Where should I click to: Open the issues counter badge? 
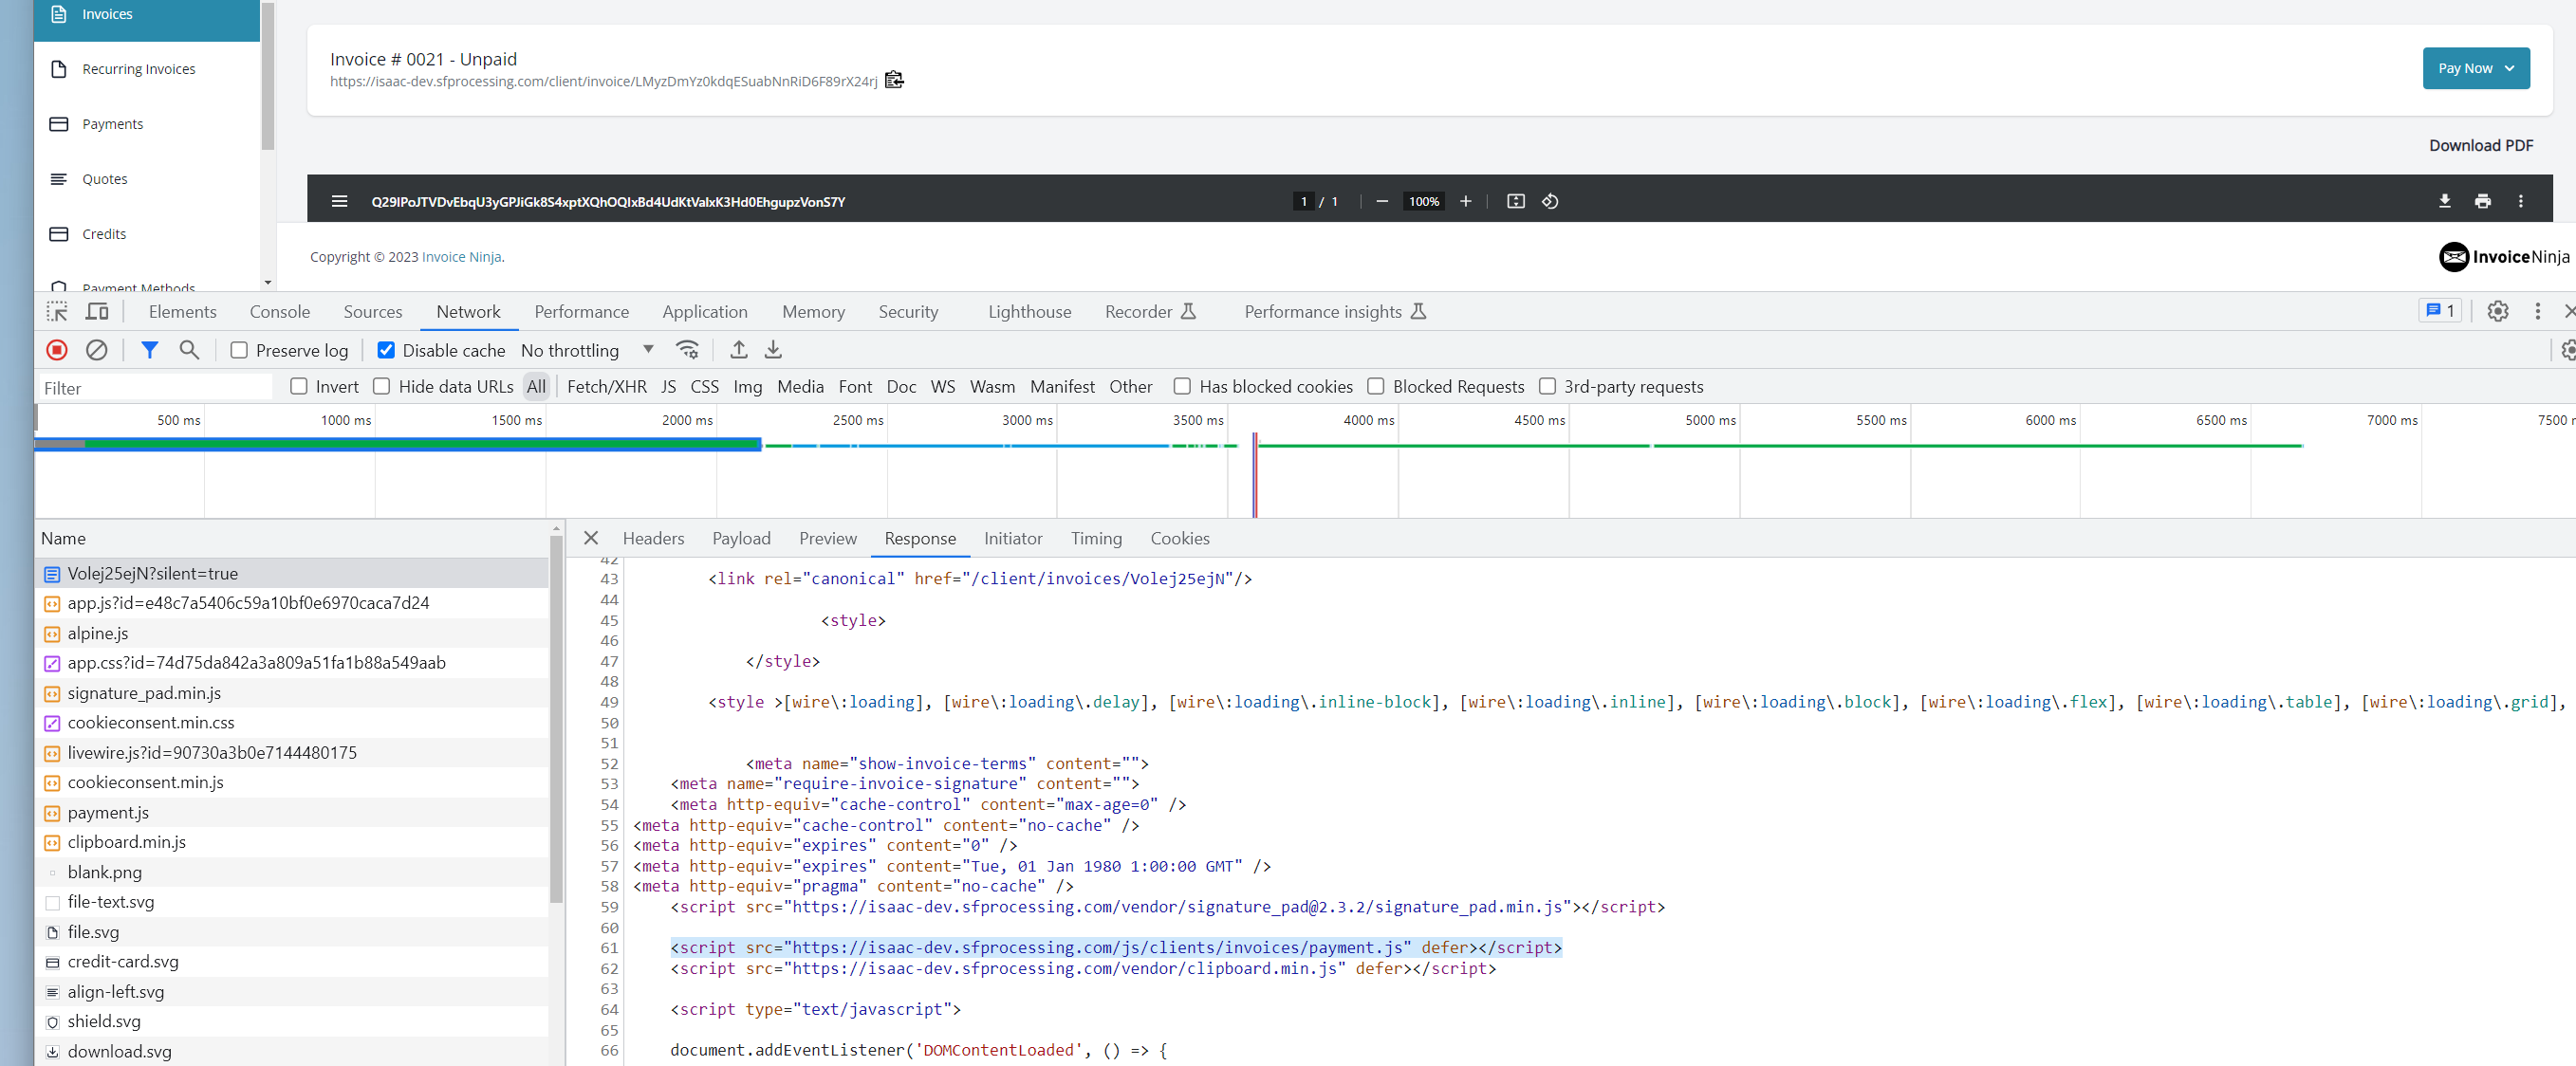[x=2439, y=311]
